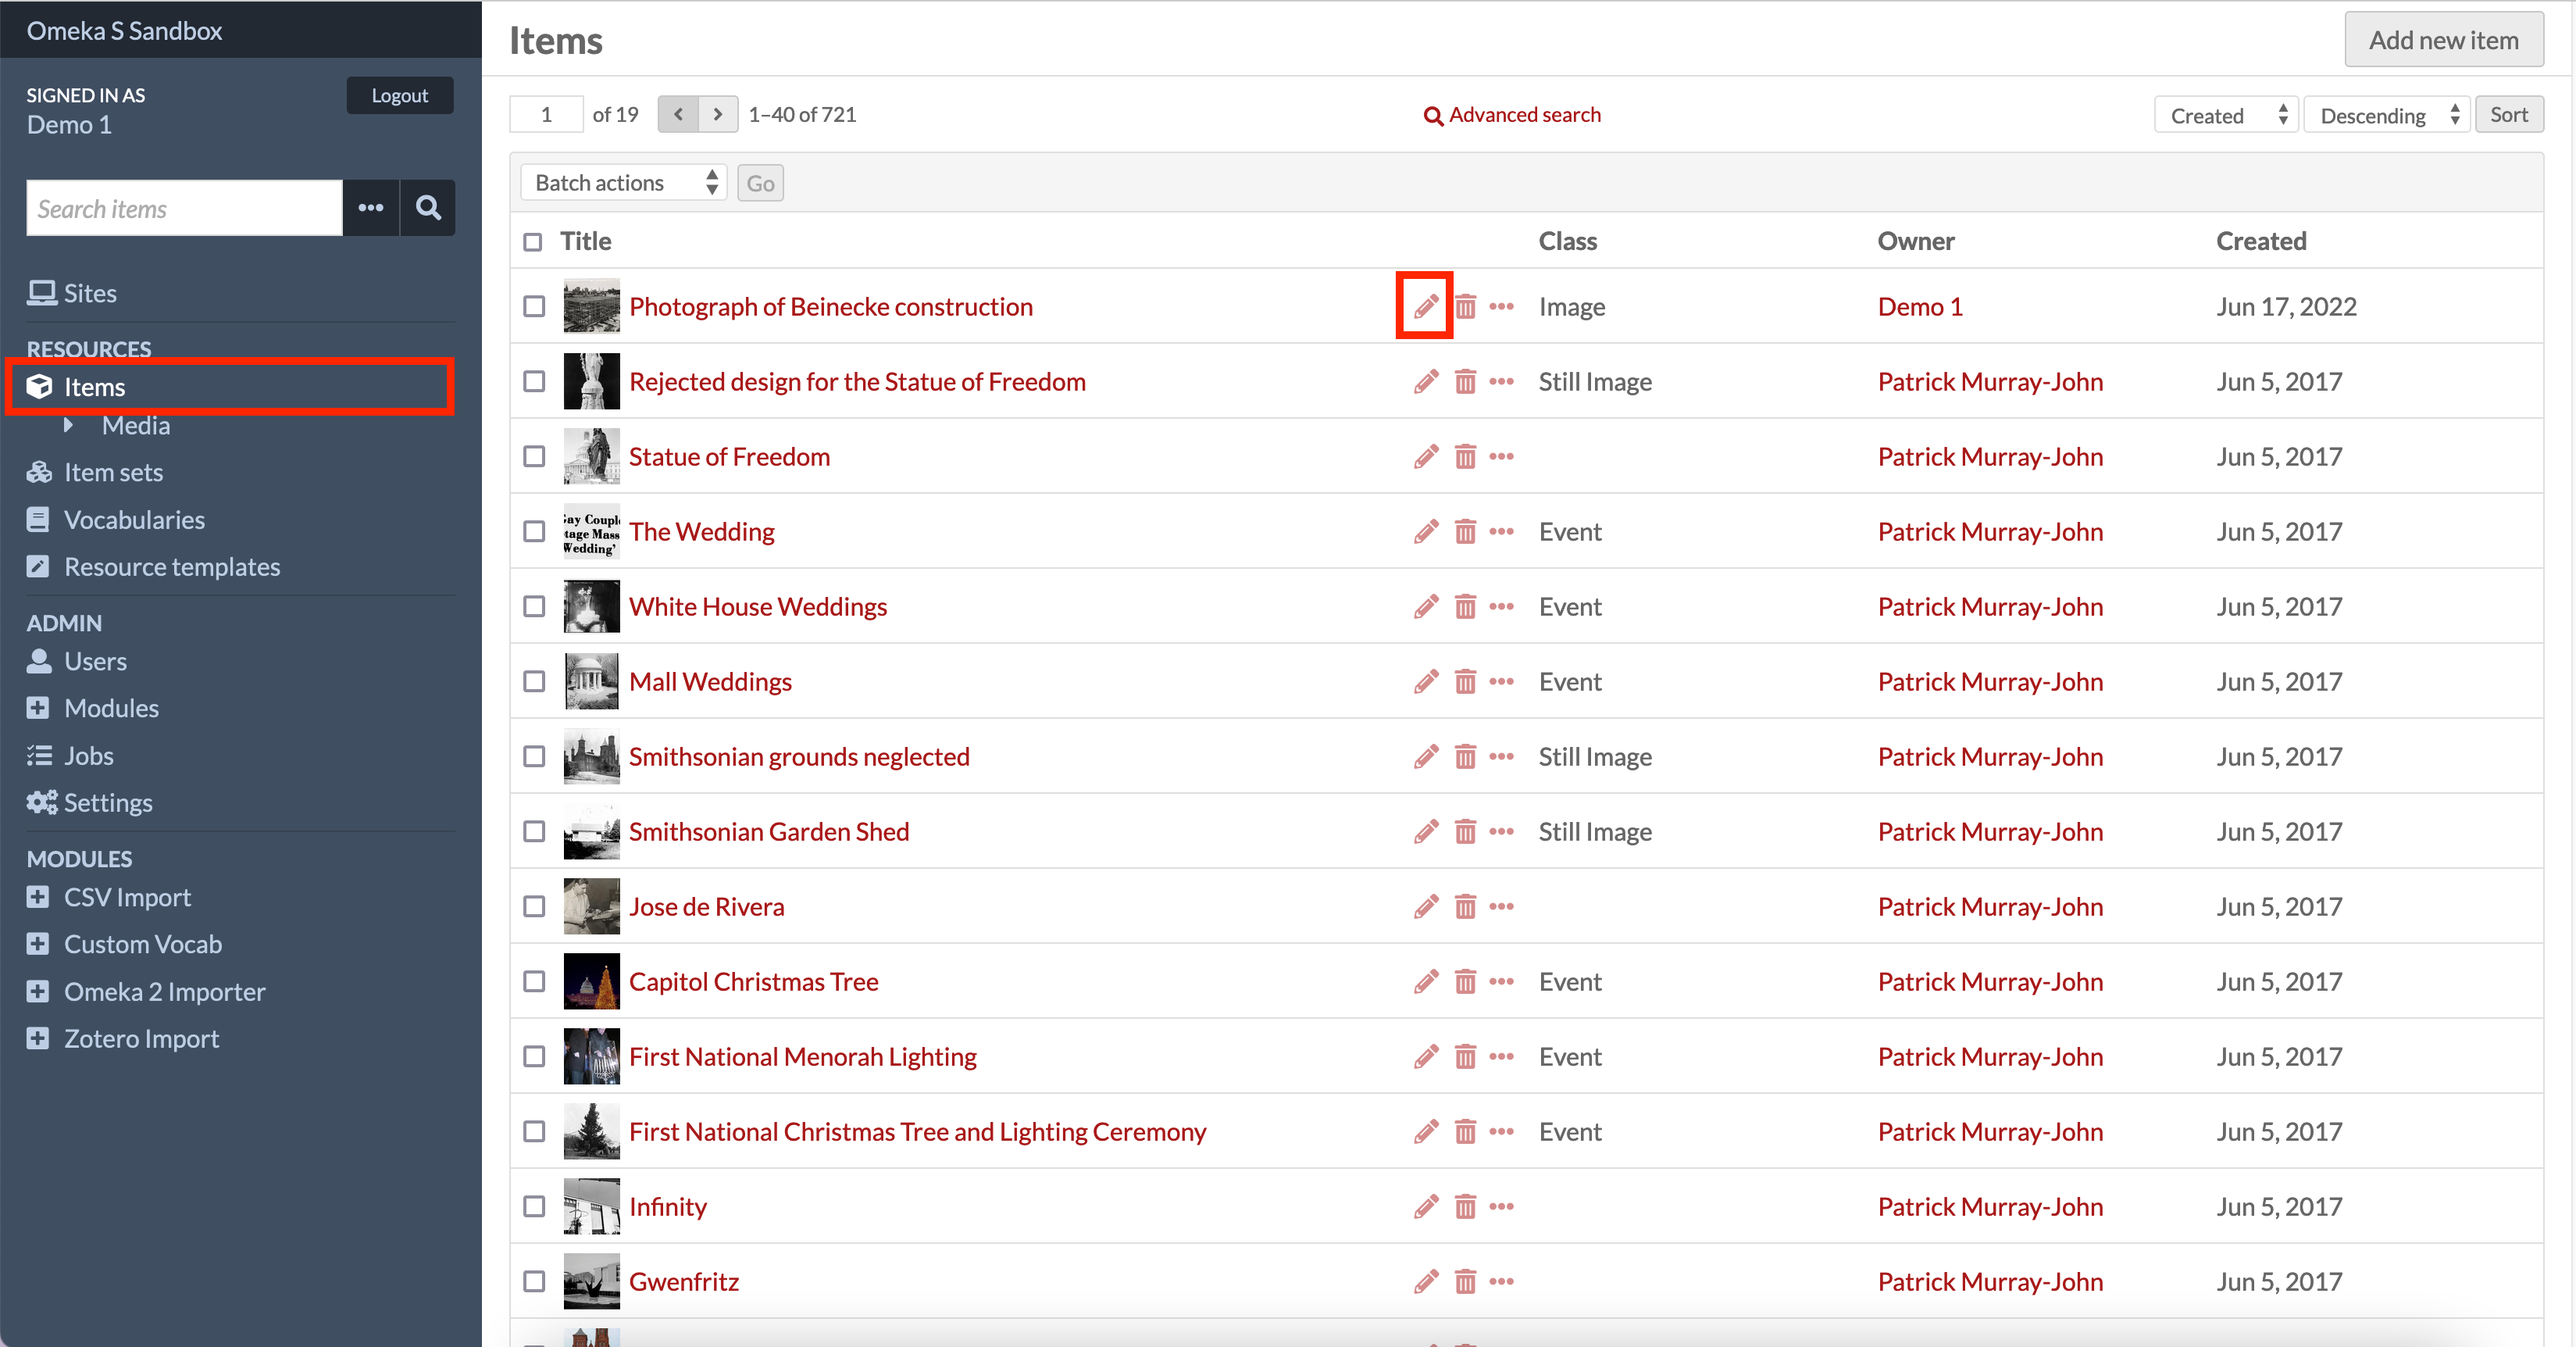
Task: Check the Photograph of Beinecke construction checkbox
Action: click(x=534, y=306)
